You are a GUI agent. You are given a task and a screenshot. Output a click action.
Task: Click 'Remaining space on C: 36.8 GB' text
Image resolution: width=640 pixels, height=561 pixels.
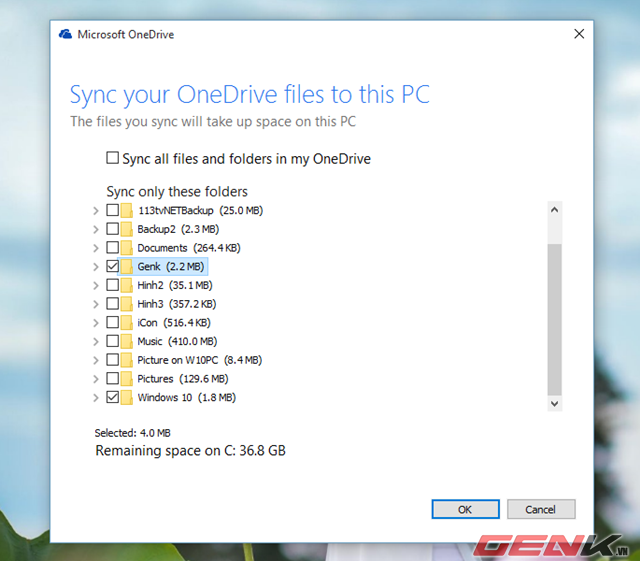(191, 451)
